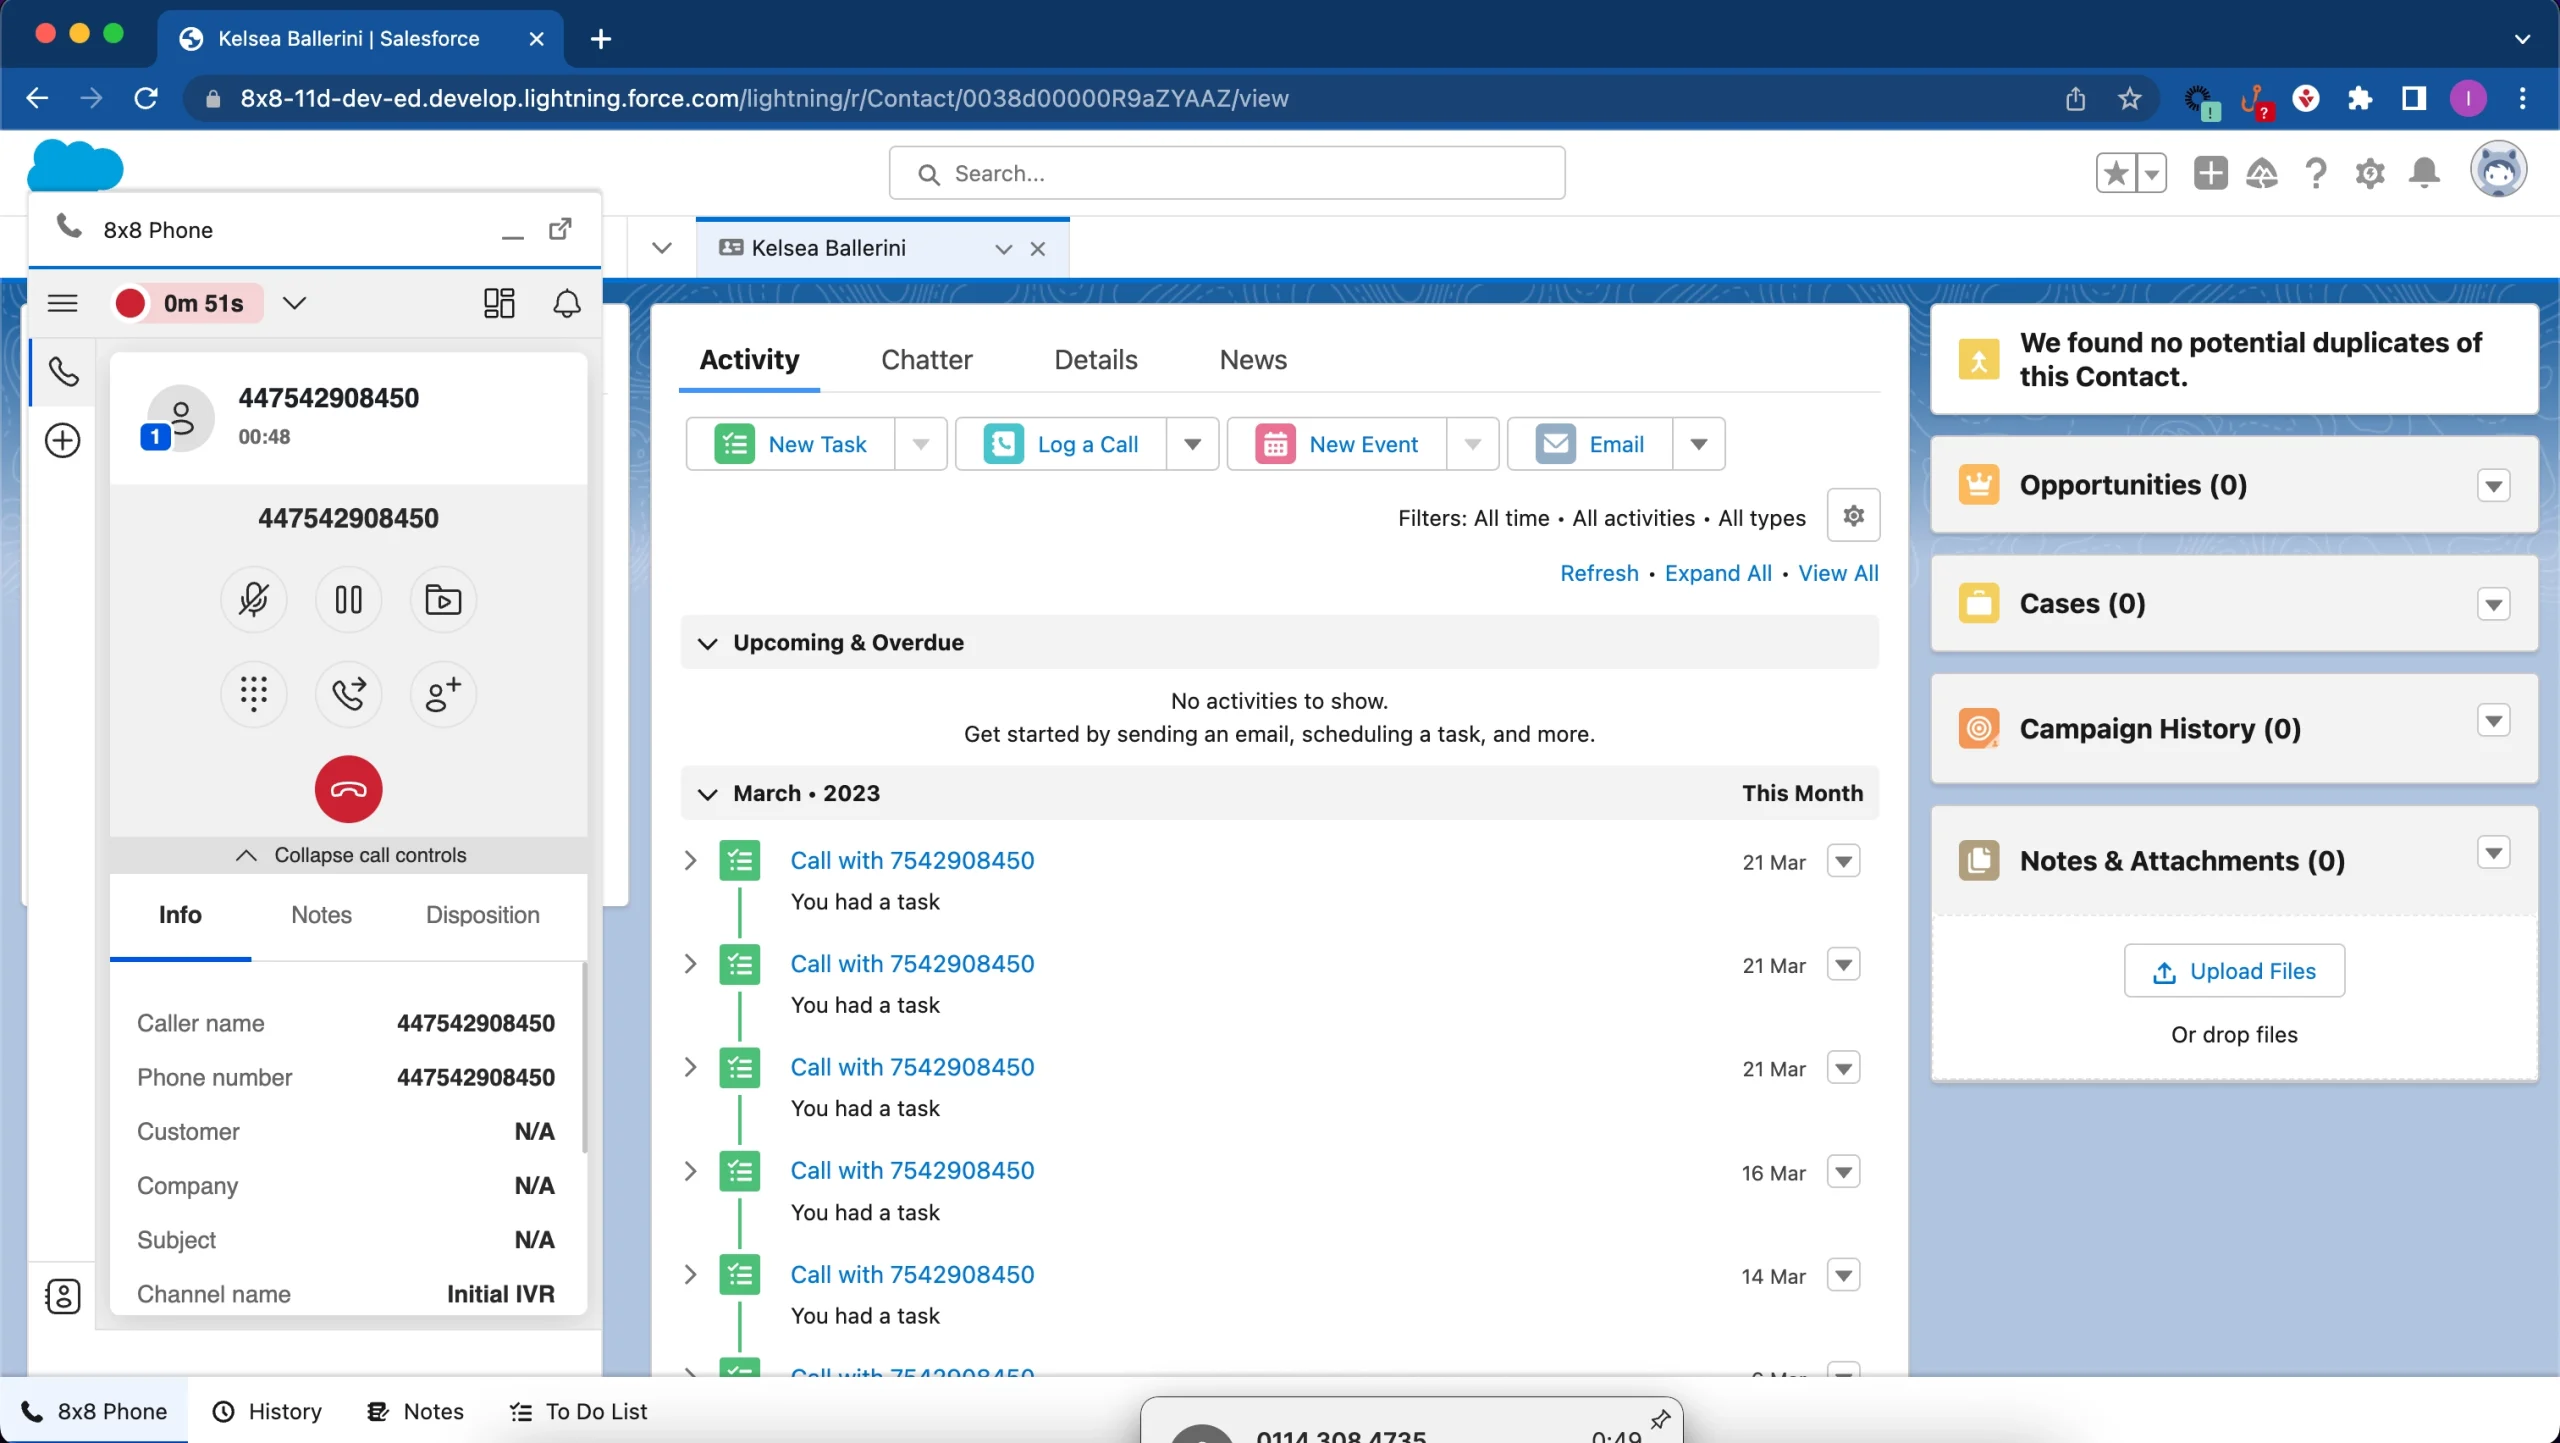The image size is (2560, 1443).
Task: Click the Upload Files button
Action: tap(2234, 971)
